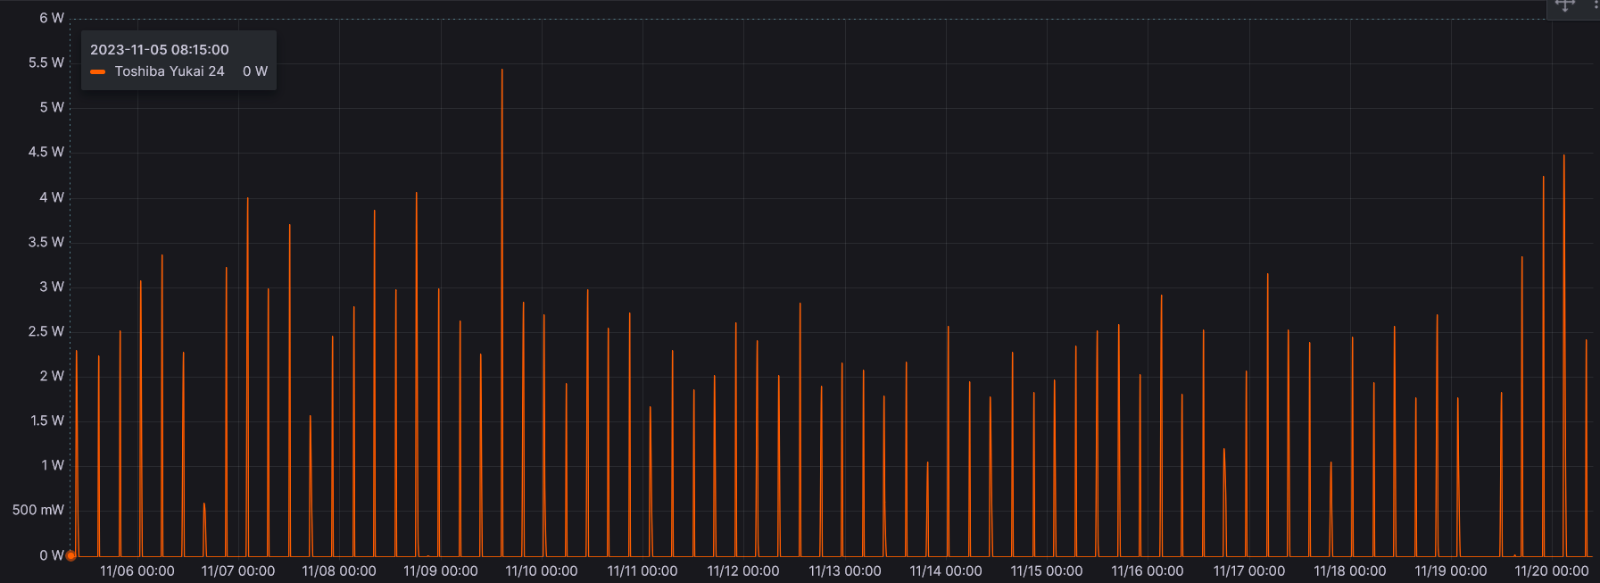Click the 11/07 00:00 x-axis label

pos(238,571)
